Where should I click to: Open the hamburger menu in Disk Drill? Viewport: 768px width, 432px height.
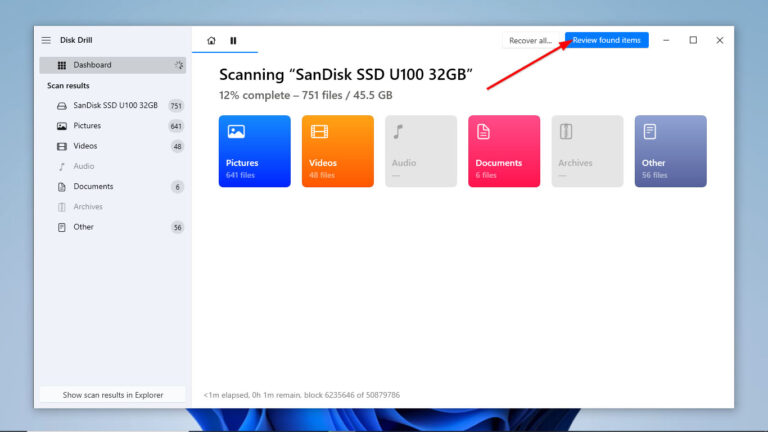point(46,40)
